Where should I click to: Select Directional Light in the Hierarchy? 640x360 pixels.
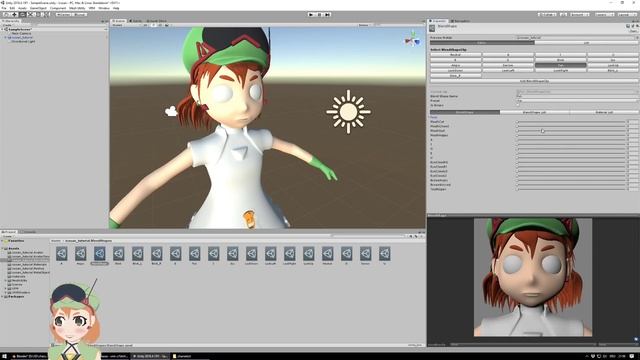[x=23, y=41]
